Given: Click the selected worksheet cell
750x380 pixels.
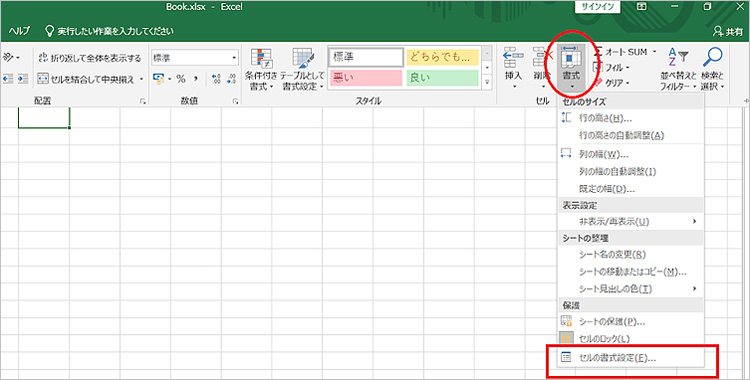Looking at the screenshot, I should pyautogui.click(x=44, y=117).
